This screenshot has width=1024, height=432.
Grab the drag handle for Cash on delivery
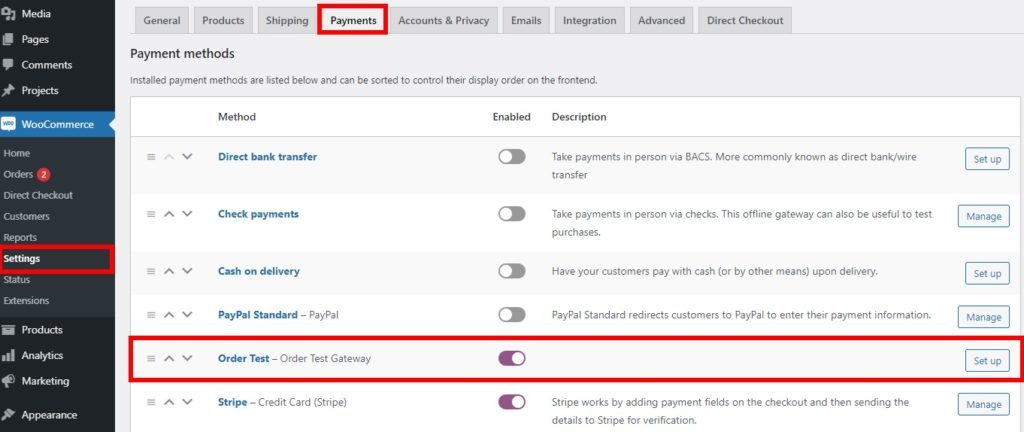click(x=151, y=271)
